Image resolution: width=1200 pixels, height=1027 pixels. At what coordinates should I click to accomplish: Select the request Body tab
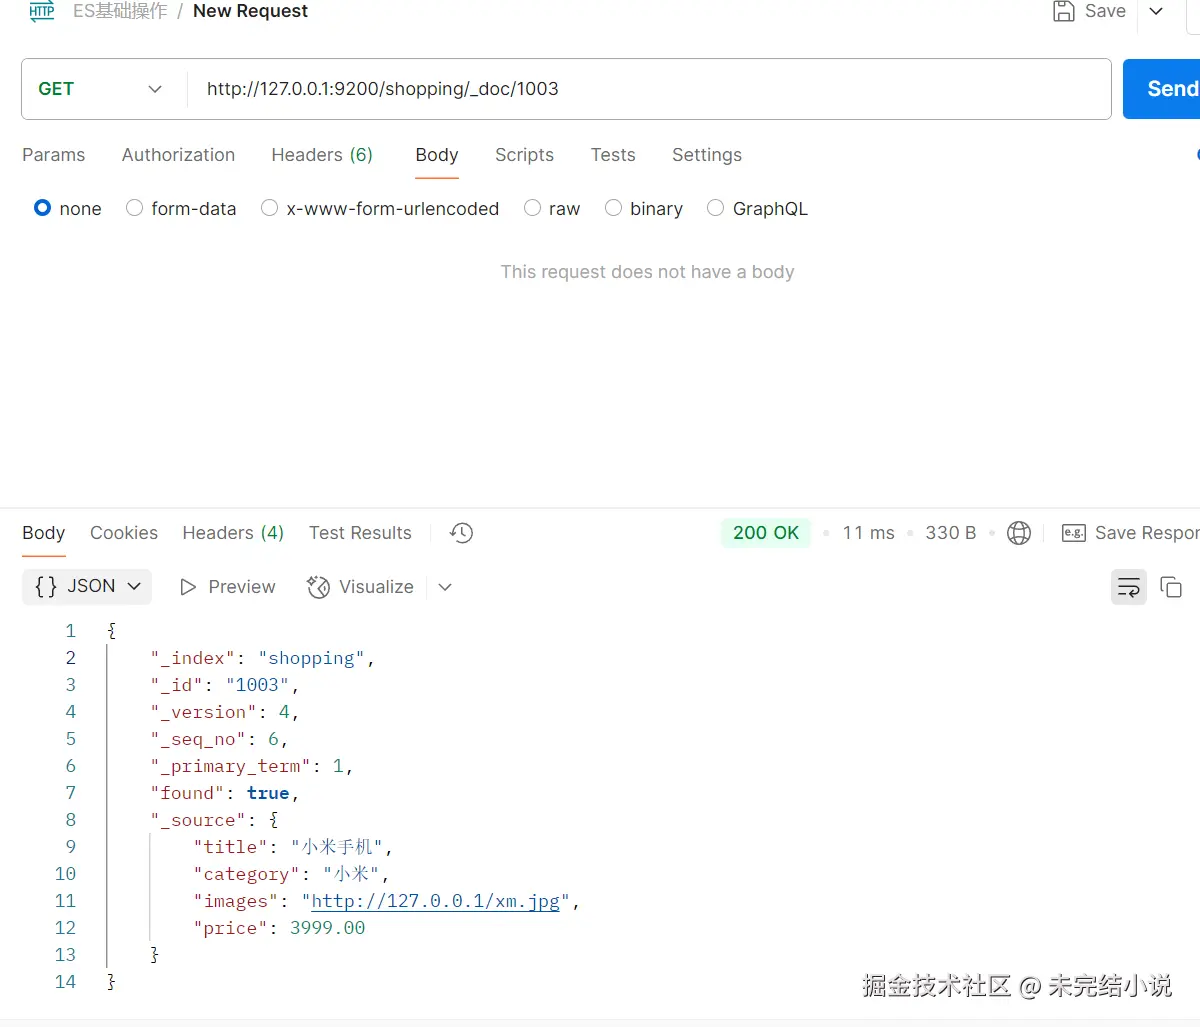[437, 155]
